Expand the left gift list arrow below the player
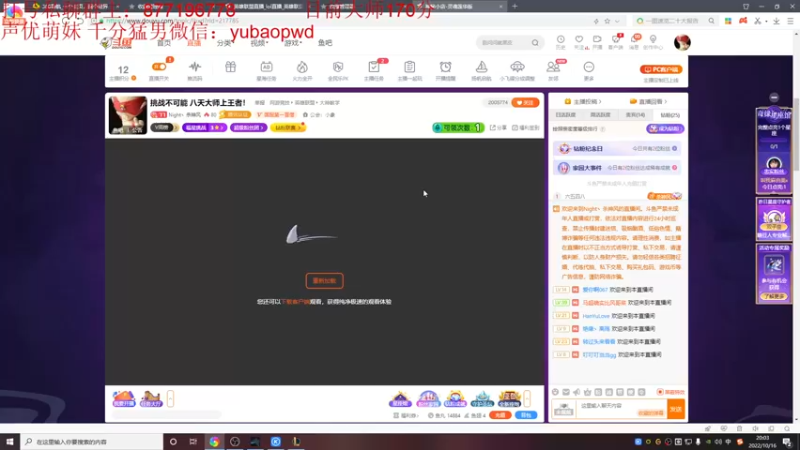The image size is (800, 450). 170,398
